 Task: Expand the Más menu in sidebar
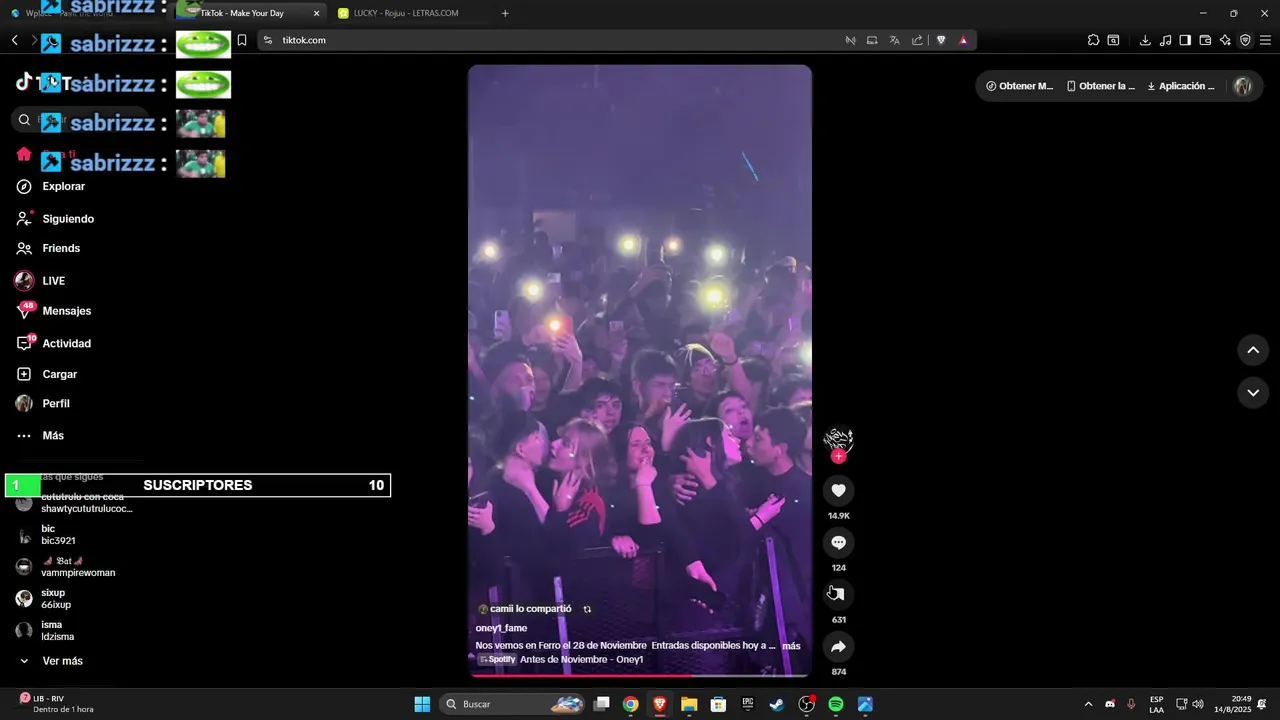click(40, 436)
